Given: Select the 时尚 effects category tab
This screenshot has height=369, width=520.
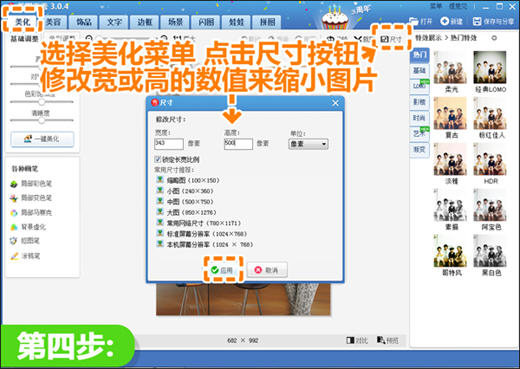Looking at the screenshot, I should point(420,118).
